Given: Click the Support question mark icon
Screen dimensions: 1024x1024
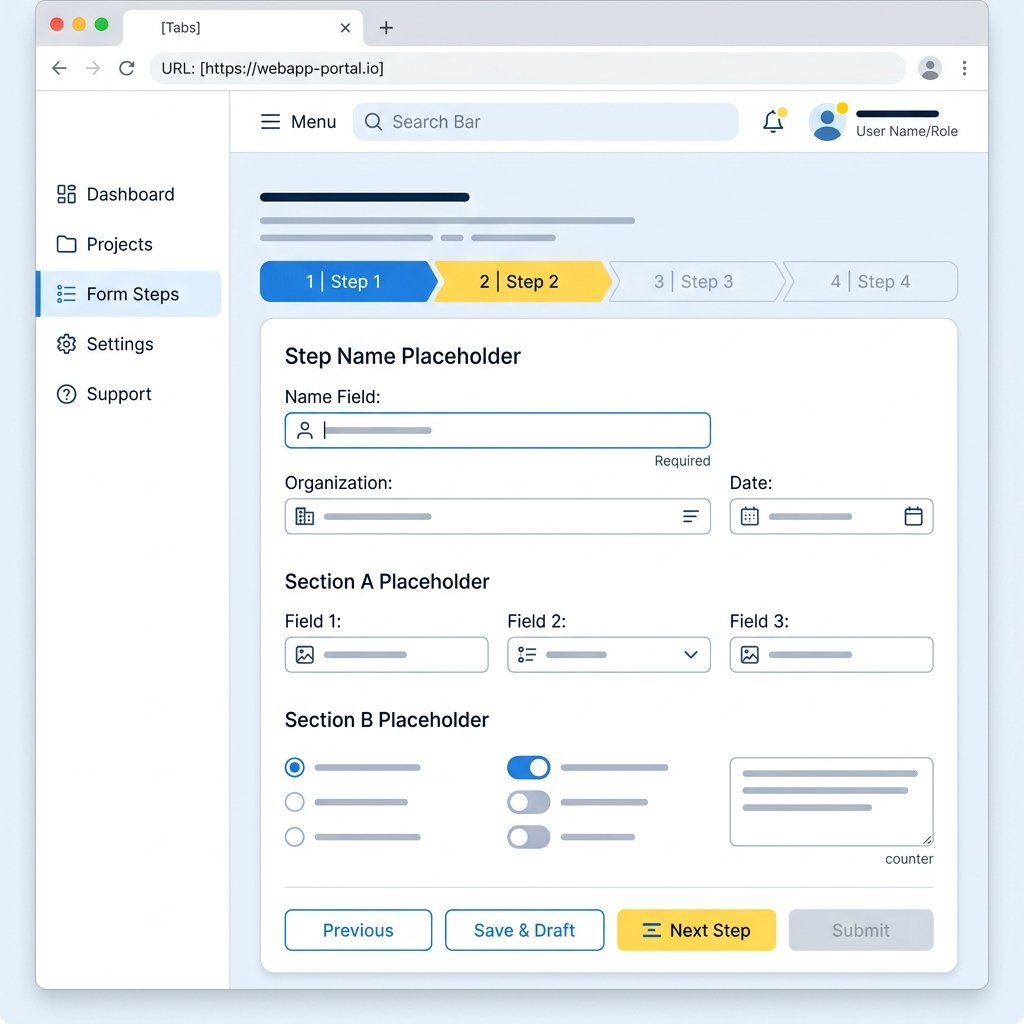Looking at the screenshot, I should coord(67,394).
